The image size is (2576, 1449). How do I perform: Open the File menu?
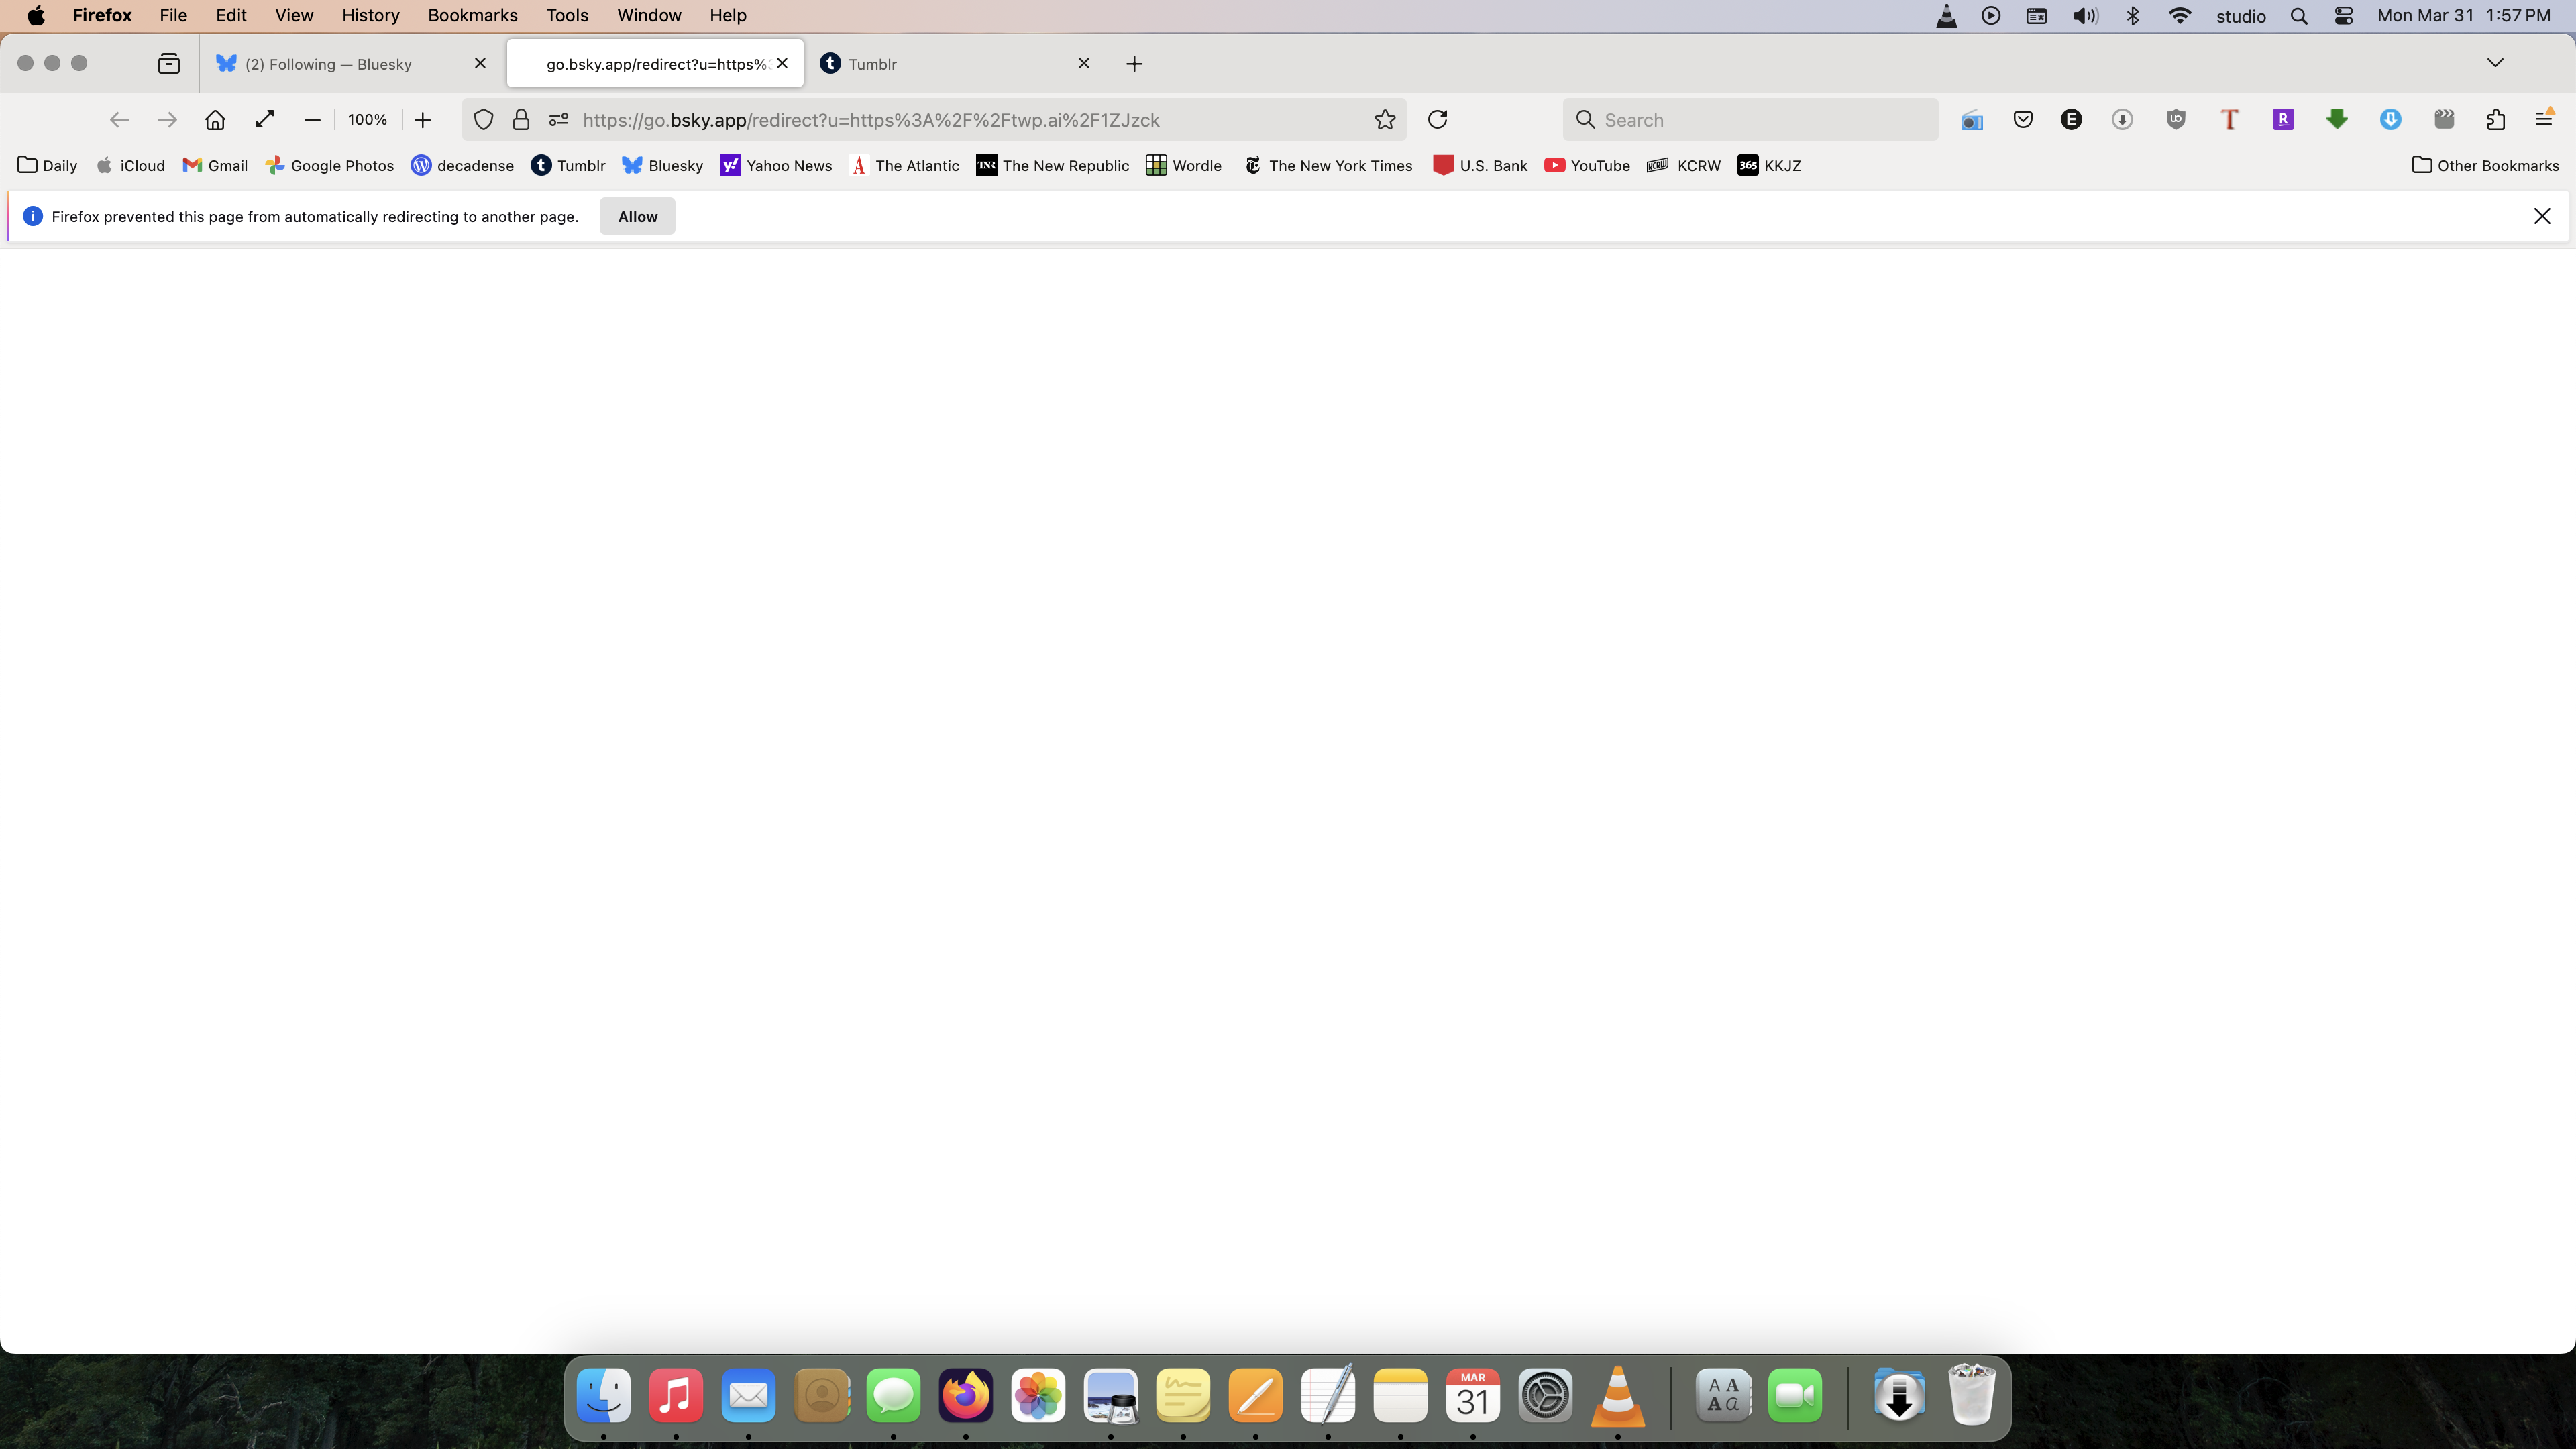coord(173,15)
